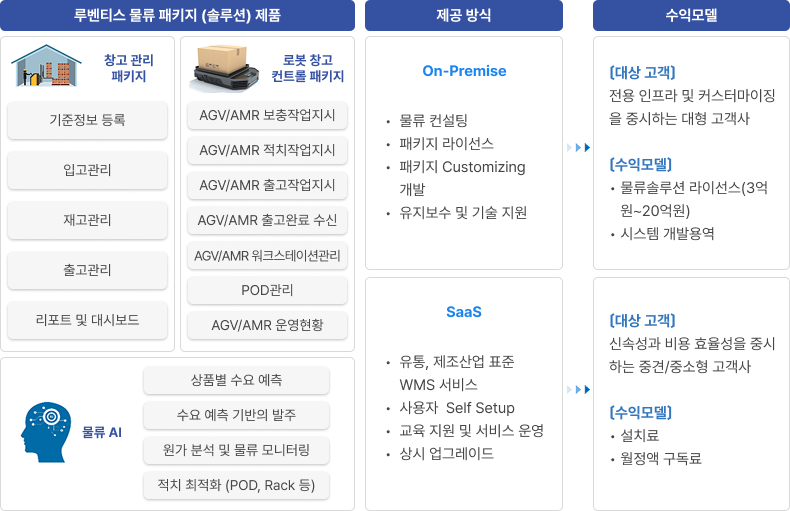Select the 출고관리 button

[x=88, y=270]
